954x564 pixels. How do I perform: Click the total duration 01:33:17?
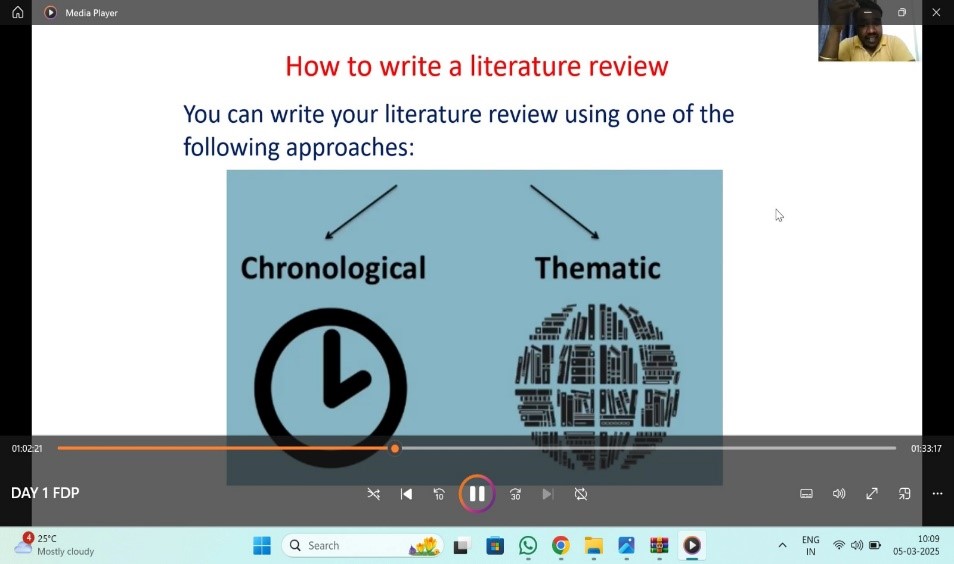pos(926,448)
